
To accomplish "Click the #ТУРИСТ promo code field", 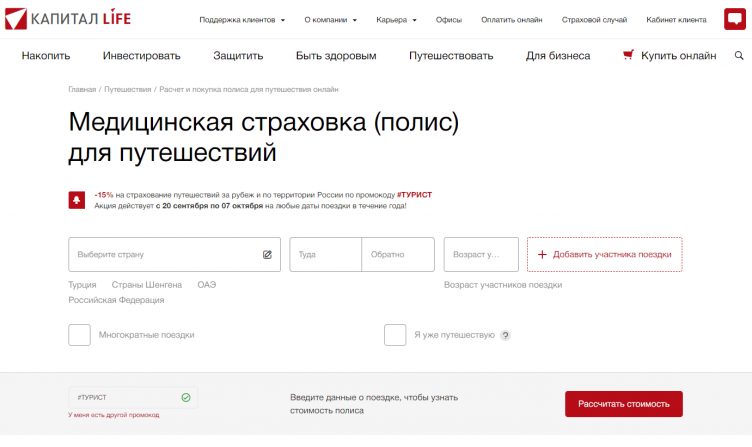I will 133,398.
